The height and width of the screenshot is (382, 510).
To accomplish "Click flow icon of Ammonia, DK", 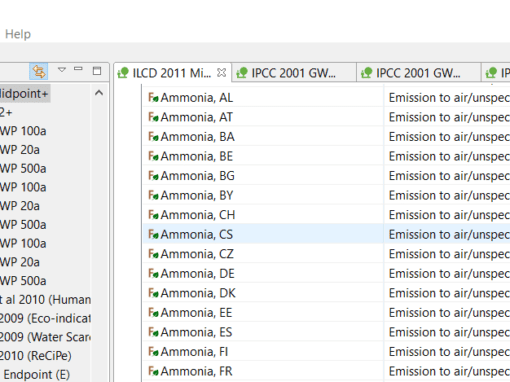I will click(x=153, y=293).
